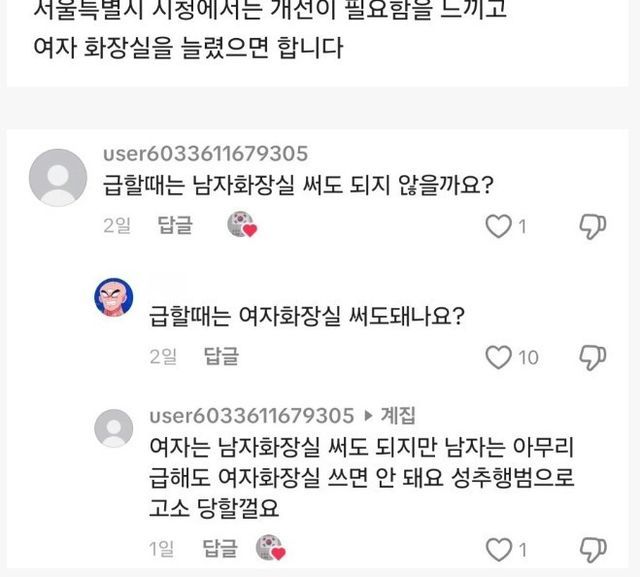Reply to the top comment via 답글
Viewport: 640px width, 577px height.
click(x=175, y=225)
